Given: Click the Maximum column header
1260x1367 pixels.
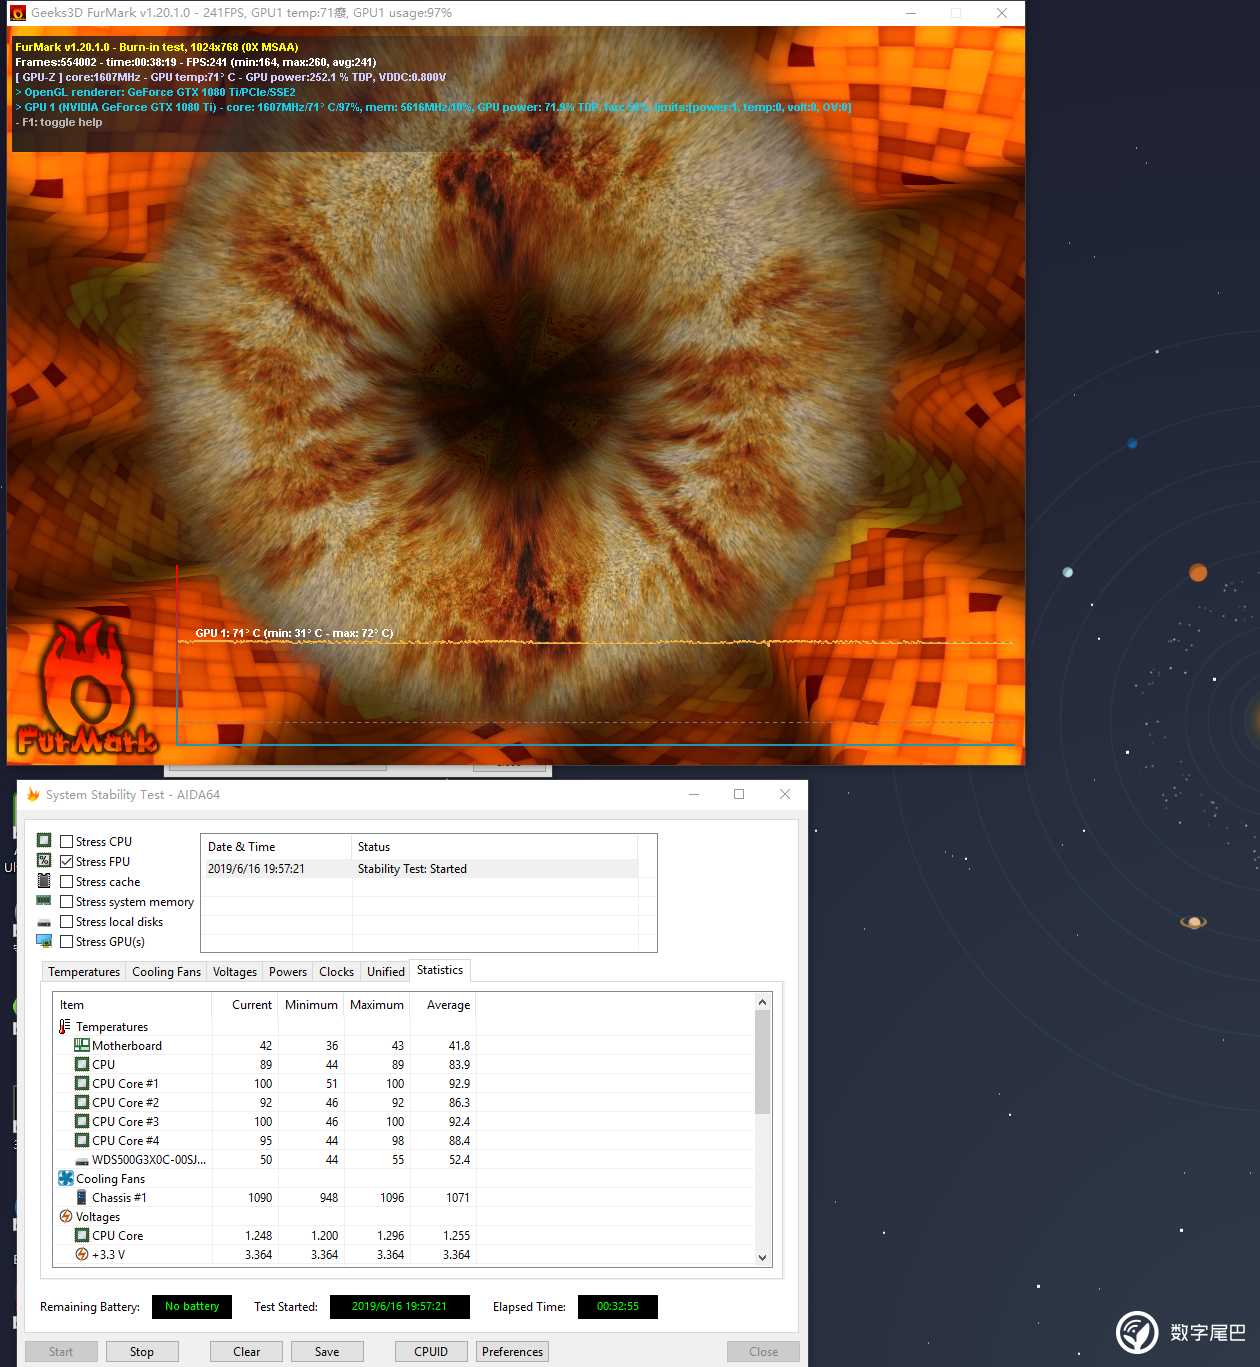Looking at the screenshot, I should pos(377,1005).
